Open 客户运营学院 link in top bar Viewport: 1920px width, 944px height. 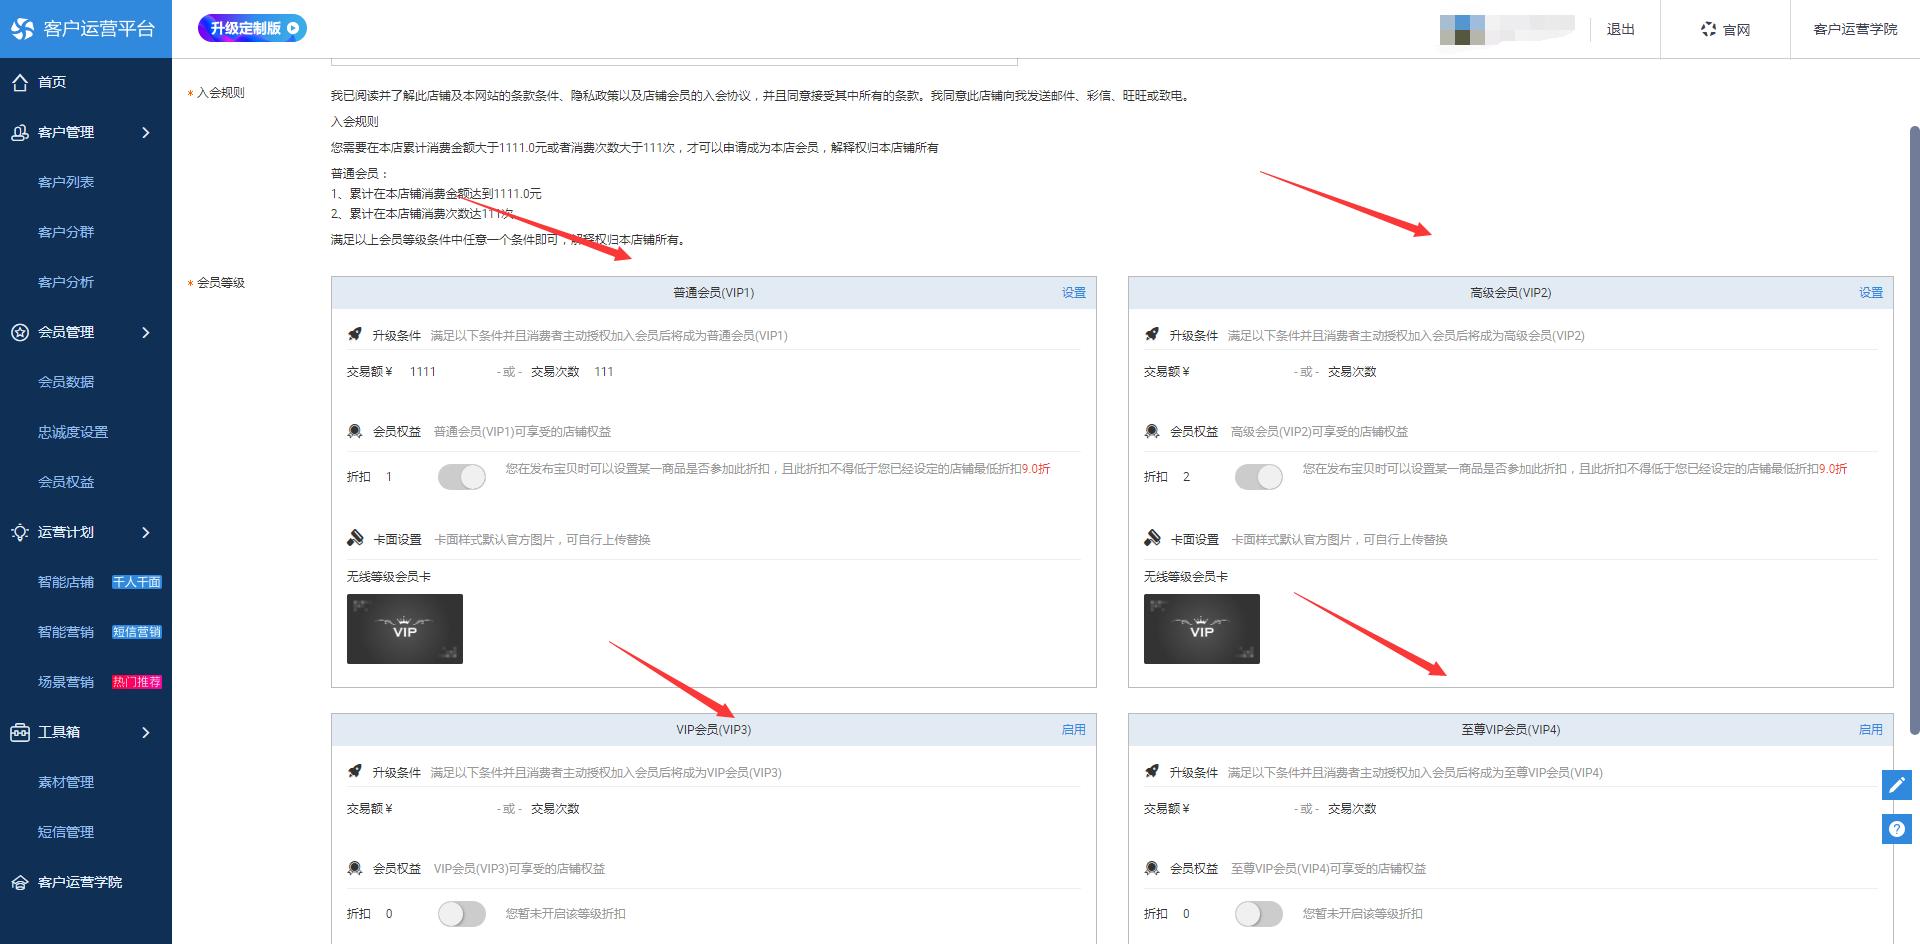[1855, 29]
